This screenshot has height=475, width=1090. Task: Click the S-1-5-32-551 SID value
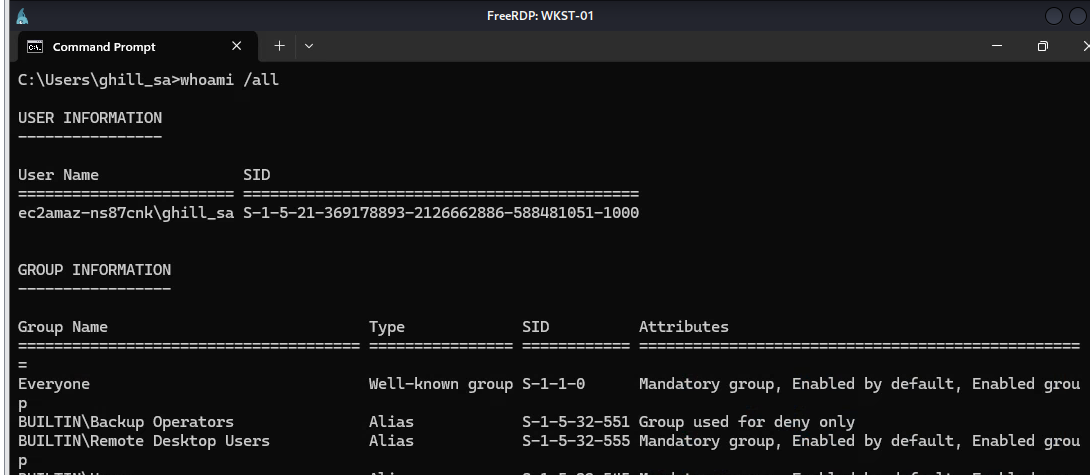click(575, 422)
